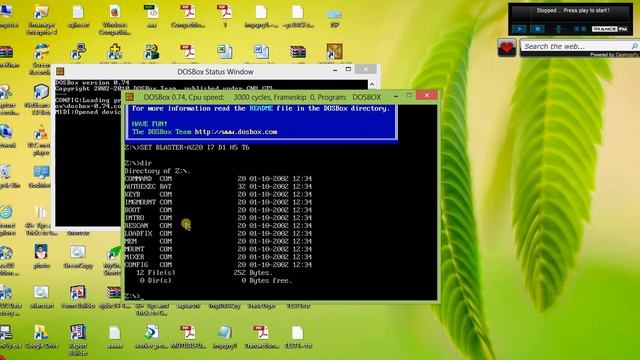
Task: Click the DOSBox icon in the main DOSBox title bar
Action: point(130,97)
